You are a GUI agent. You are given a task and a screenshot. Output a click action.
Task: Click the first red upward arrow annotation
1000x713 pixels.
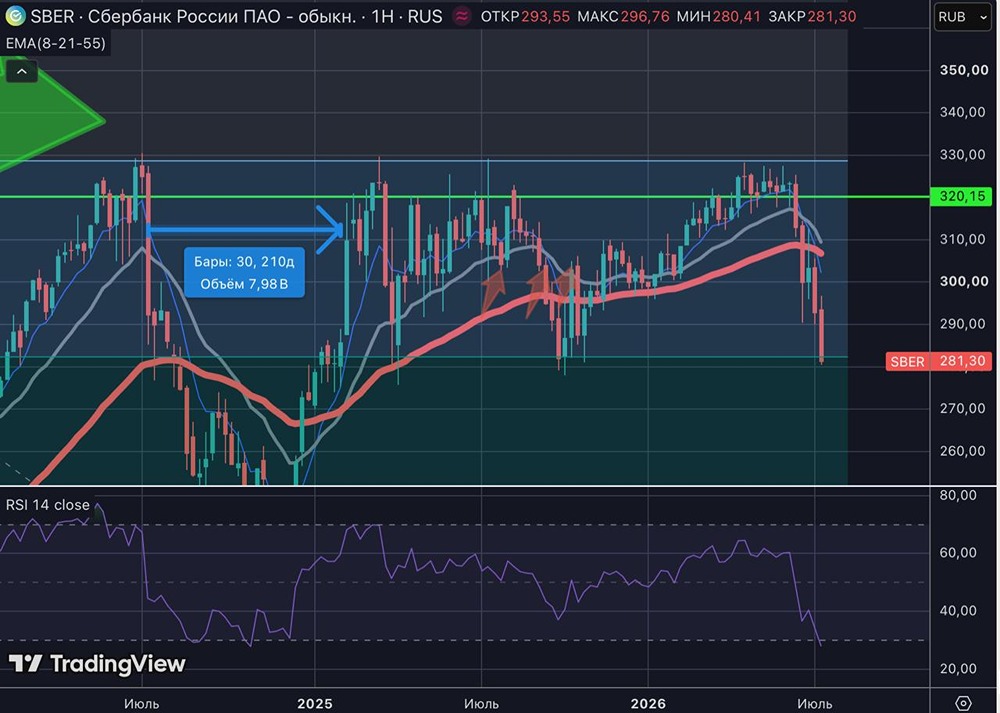[x=492, y=288]
